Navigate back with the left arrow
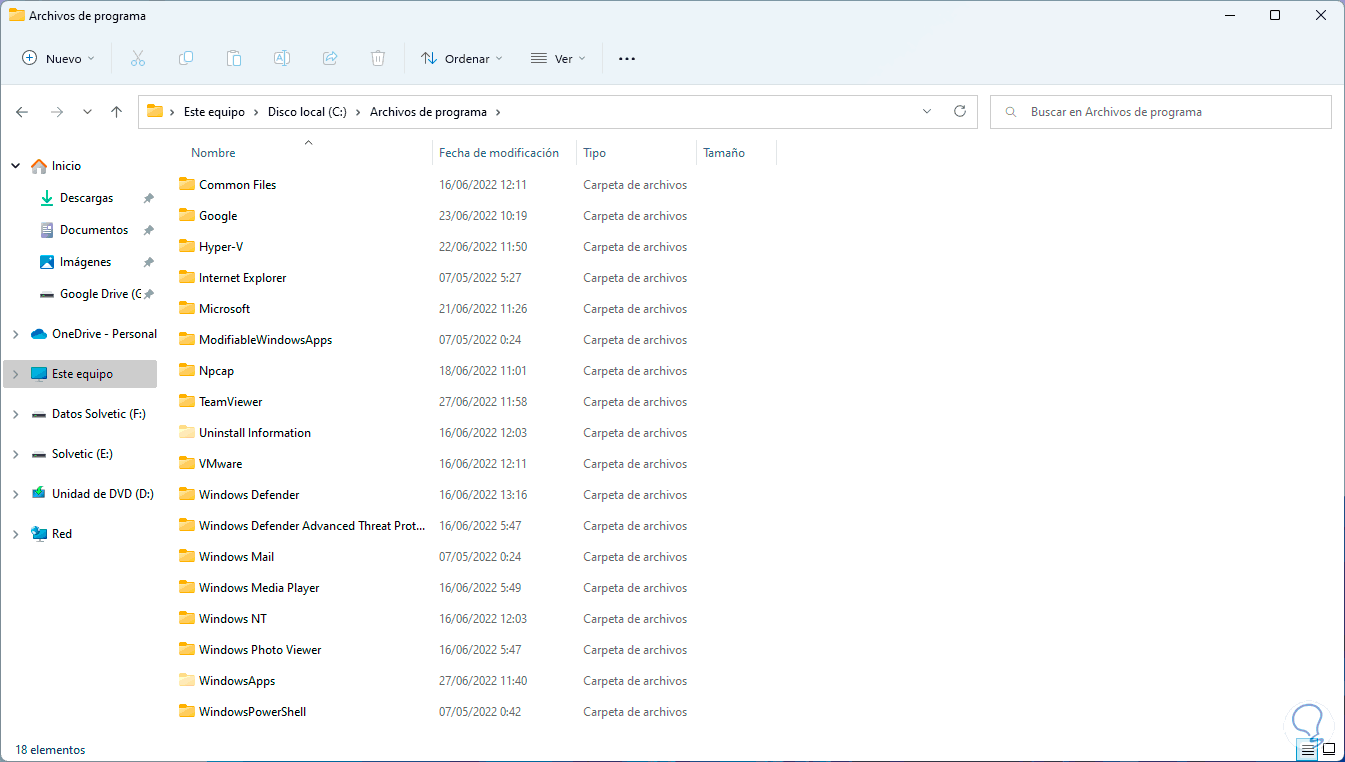 [x=22, y=112]
